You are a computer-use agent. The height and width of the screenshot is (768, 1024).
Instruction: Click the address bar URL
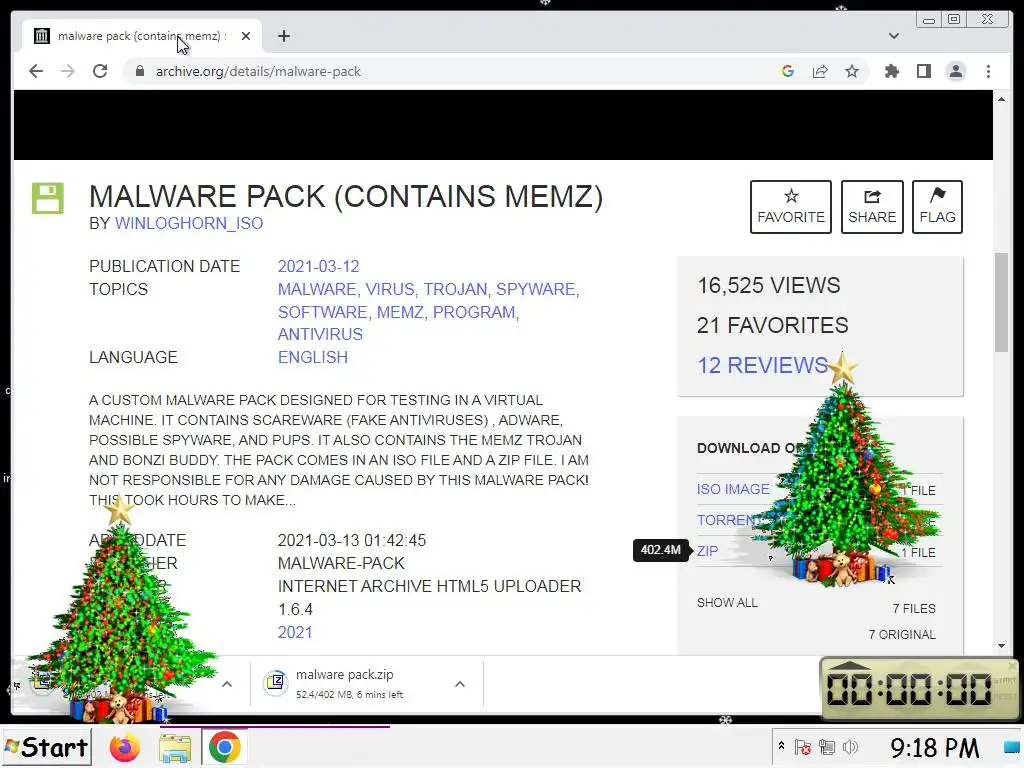pyautogui.click(x=258, y=71)
